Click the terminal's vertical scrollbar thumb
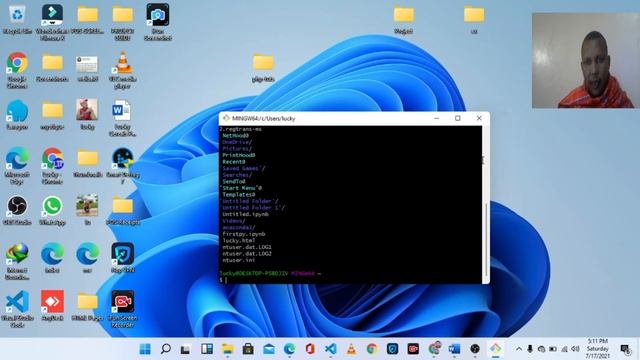 click(486, 239)
